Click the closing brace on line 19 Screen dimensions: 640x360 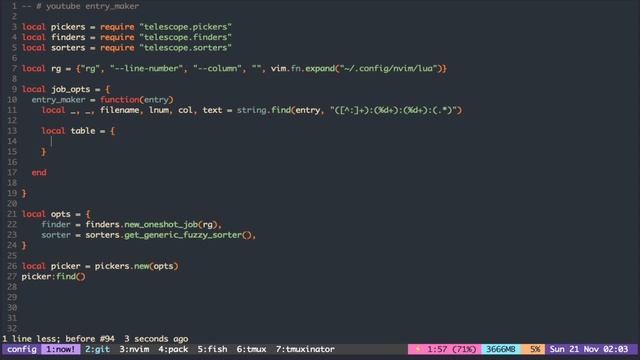(x=24, y=193)
